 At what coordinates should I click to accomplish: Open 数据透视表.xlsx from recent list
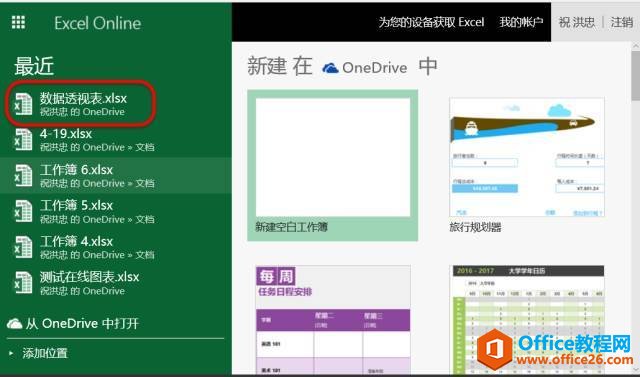83,104
